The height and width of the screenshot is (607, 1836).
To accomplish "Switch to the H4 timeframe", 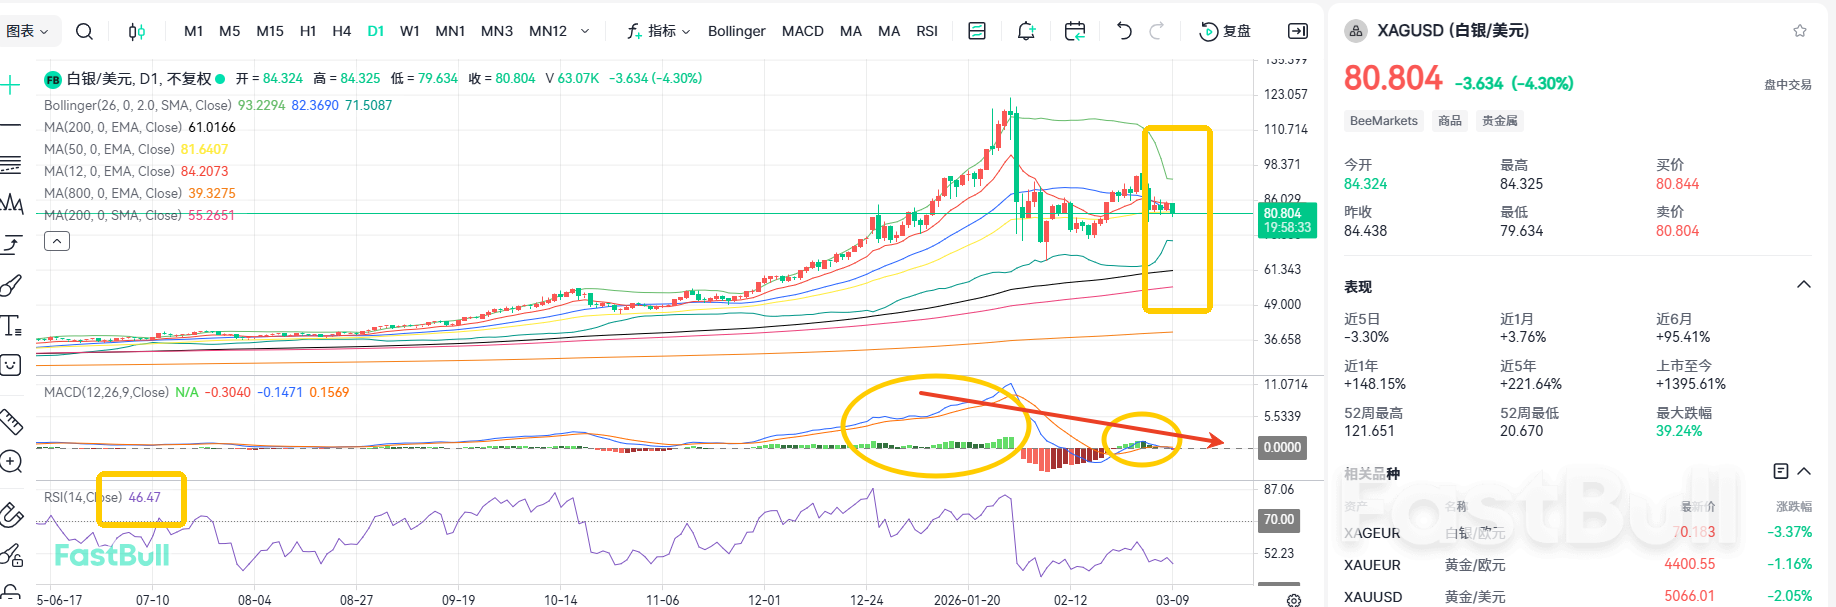I will click(341, 31).
